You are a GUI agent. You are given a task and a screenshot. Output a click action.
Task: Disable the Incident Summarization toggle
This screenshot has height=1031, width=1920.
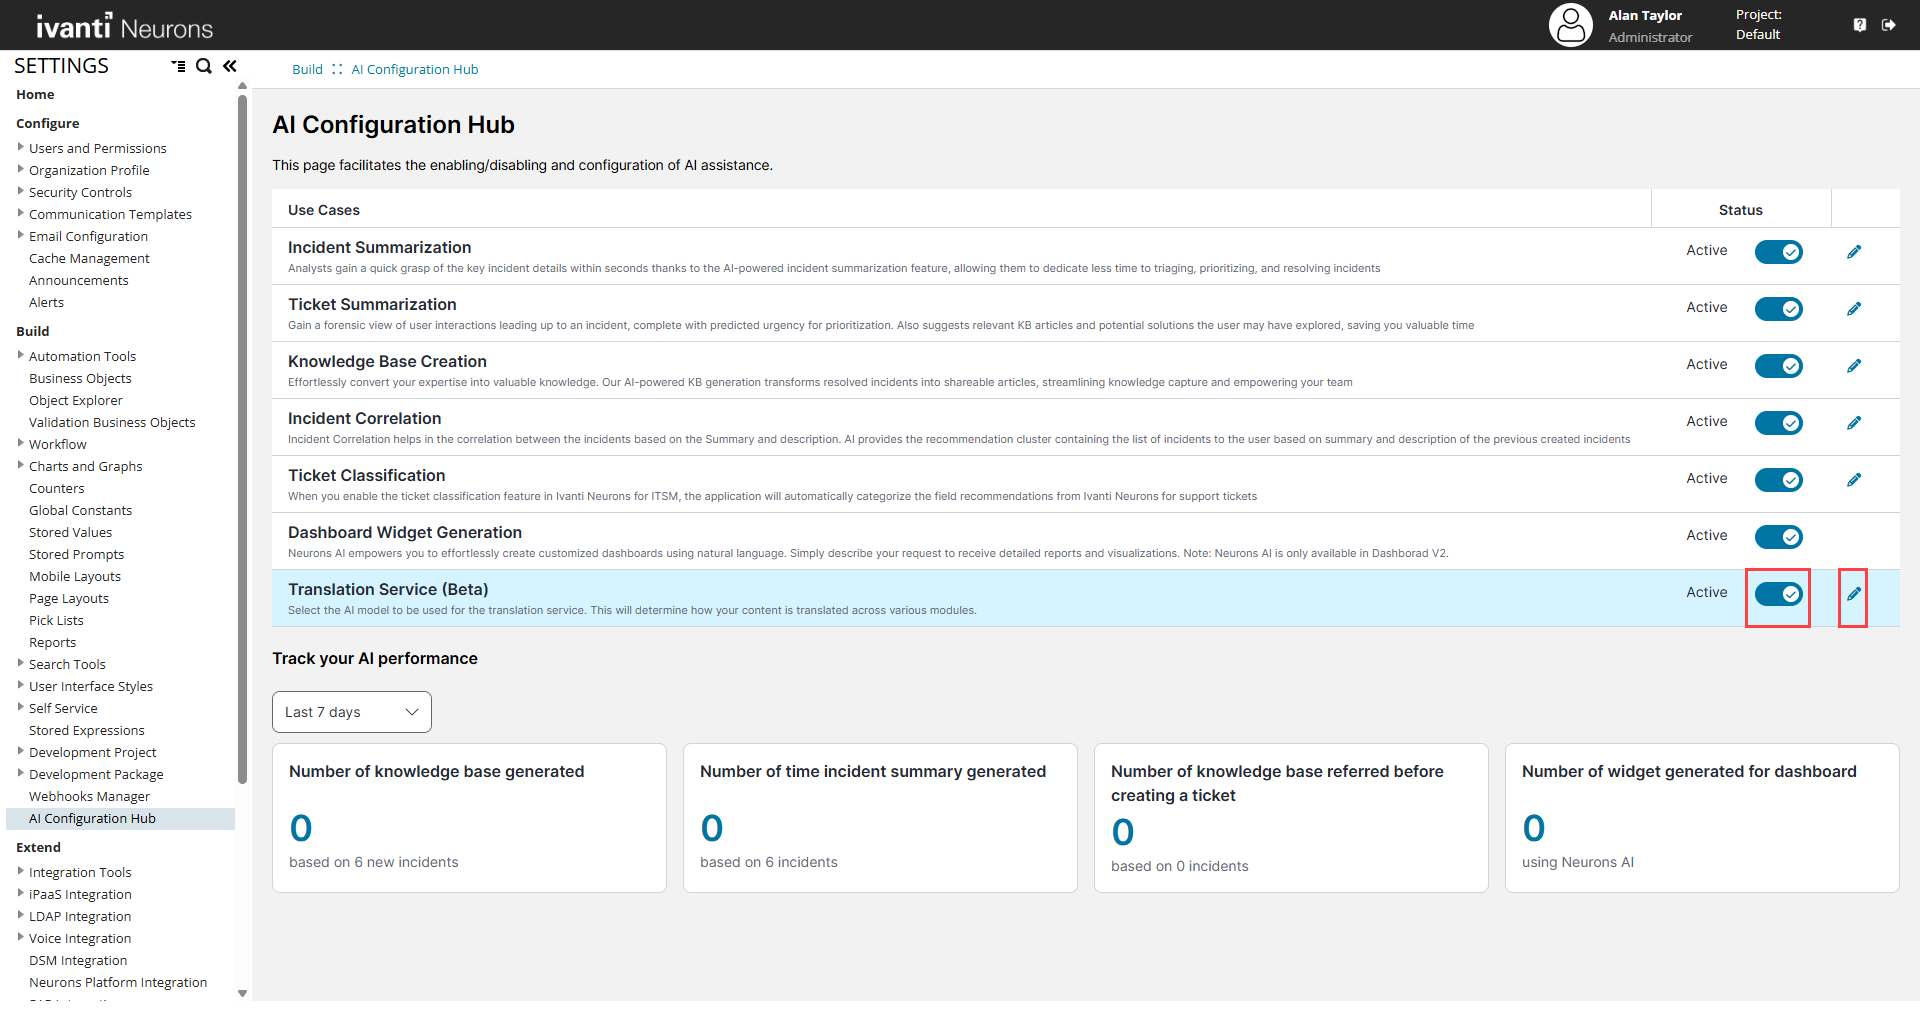pyautogui.click(x=1779, y=252)
